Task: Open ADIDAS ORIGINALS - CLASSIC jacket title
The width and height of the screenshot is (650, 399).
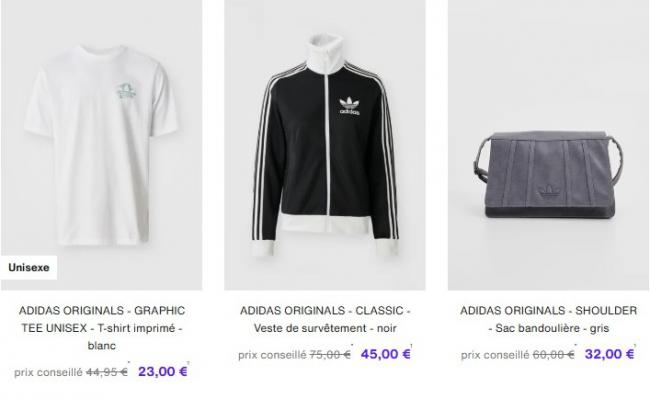Action: click(325, 310)
